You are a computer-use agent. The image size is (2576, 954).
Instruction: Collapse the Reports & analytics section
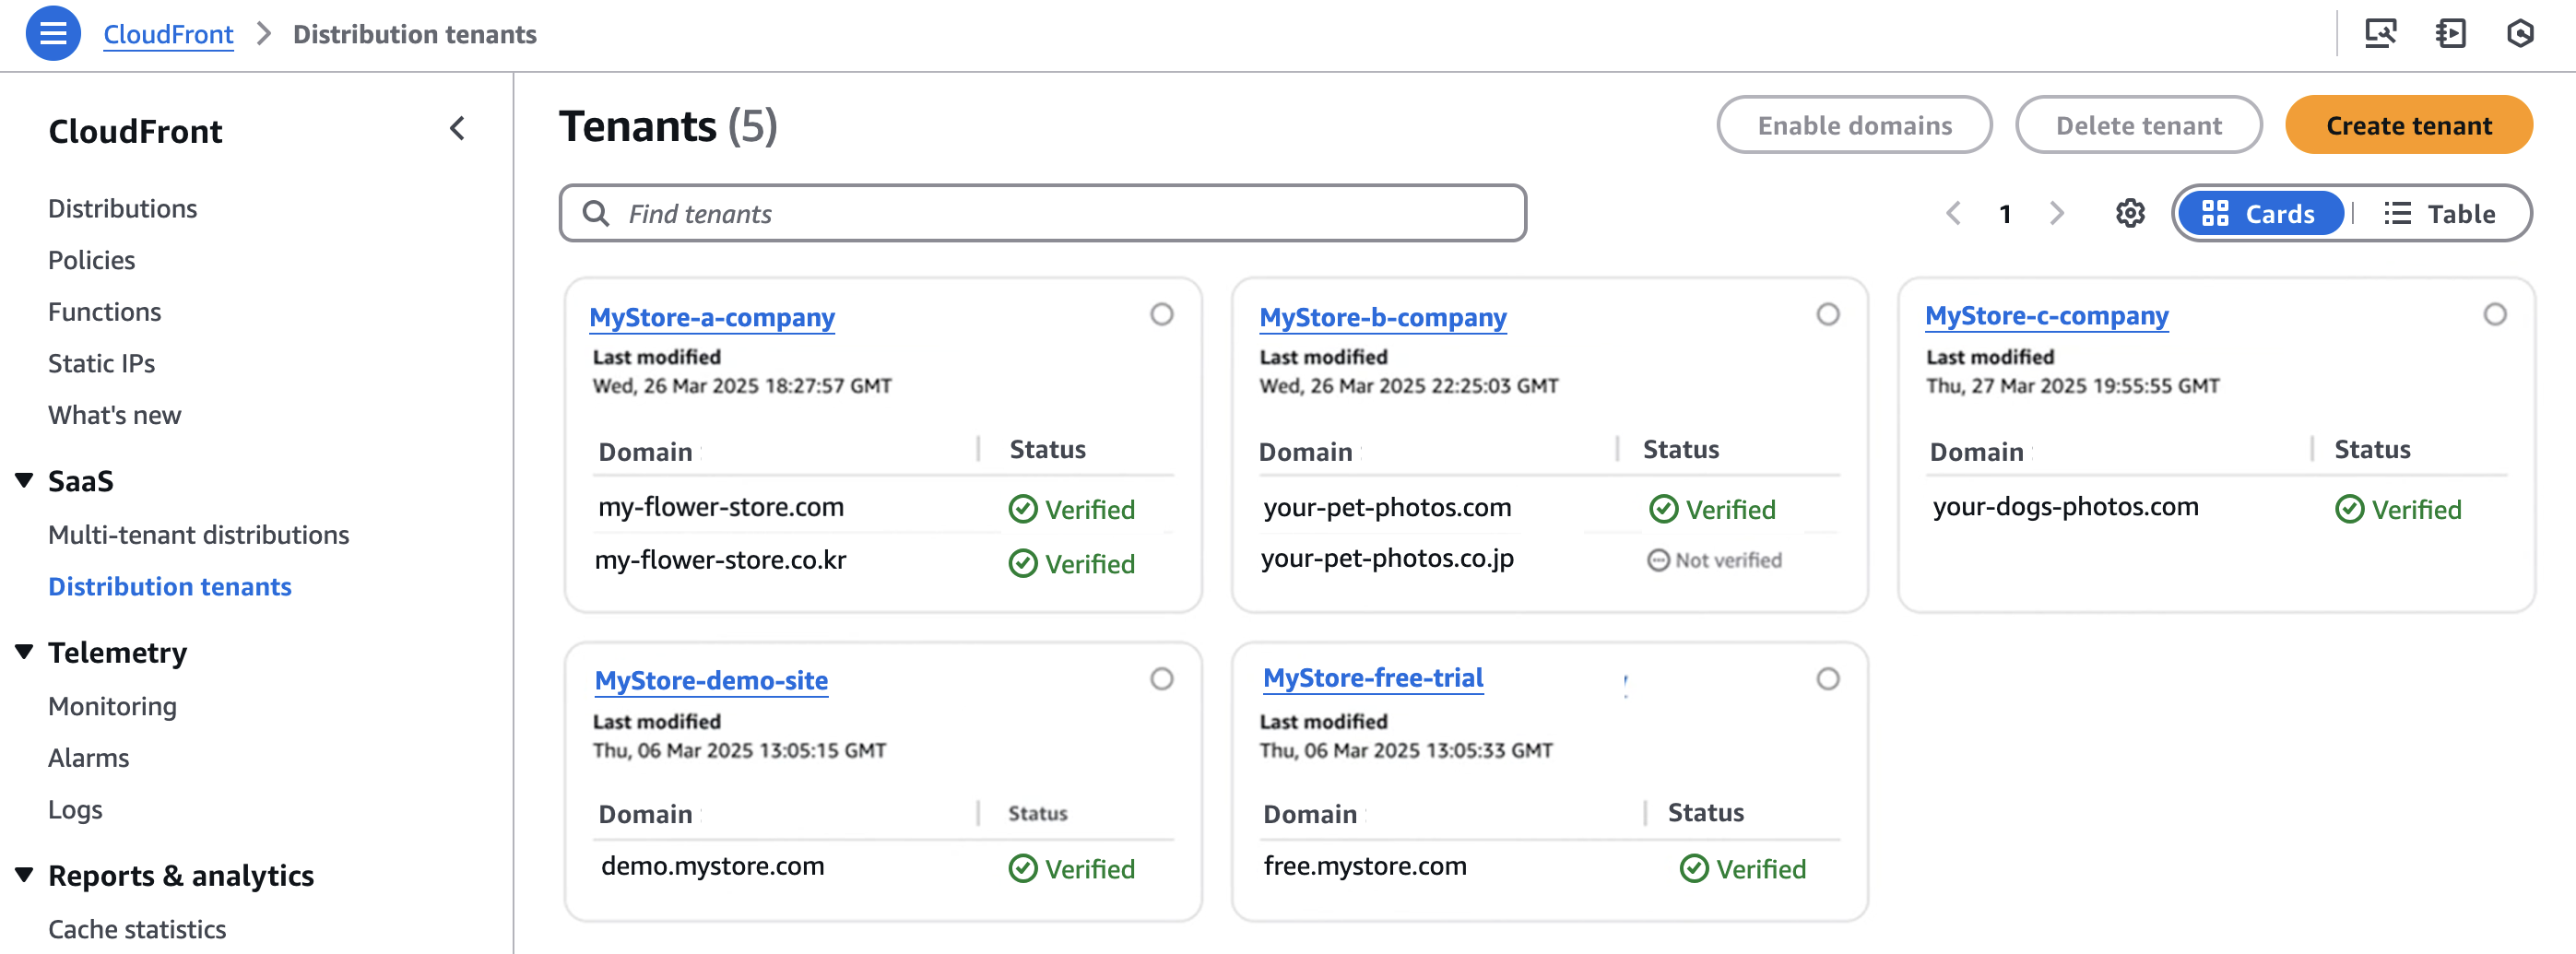coord(25,875)
